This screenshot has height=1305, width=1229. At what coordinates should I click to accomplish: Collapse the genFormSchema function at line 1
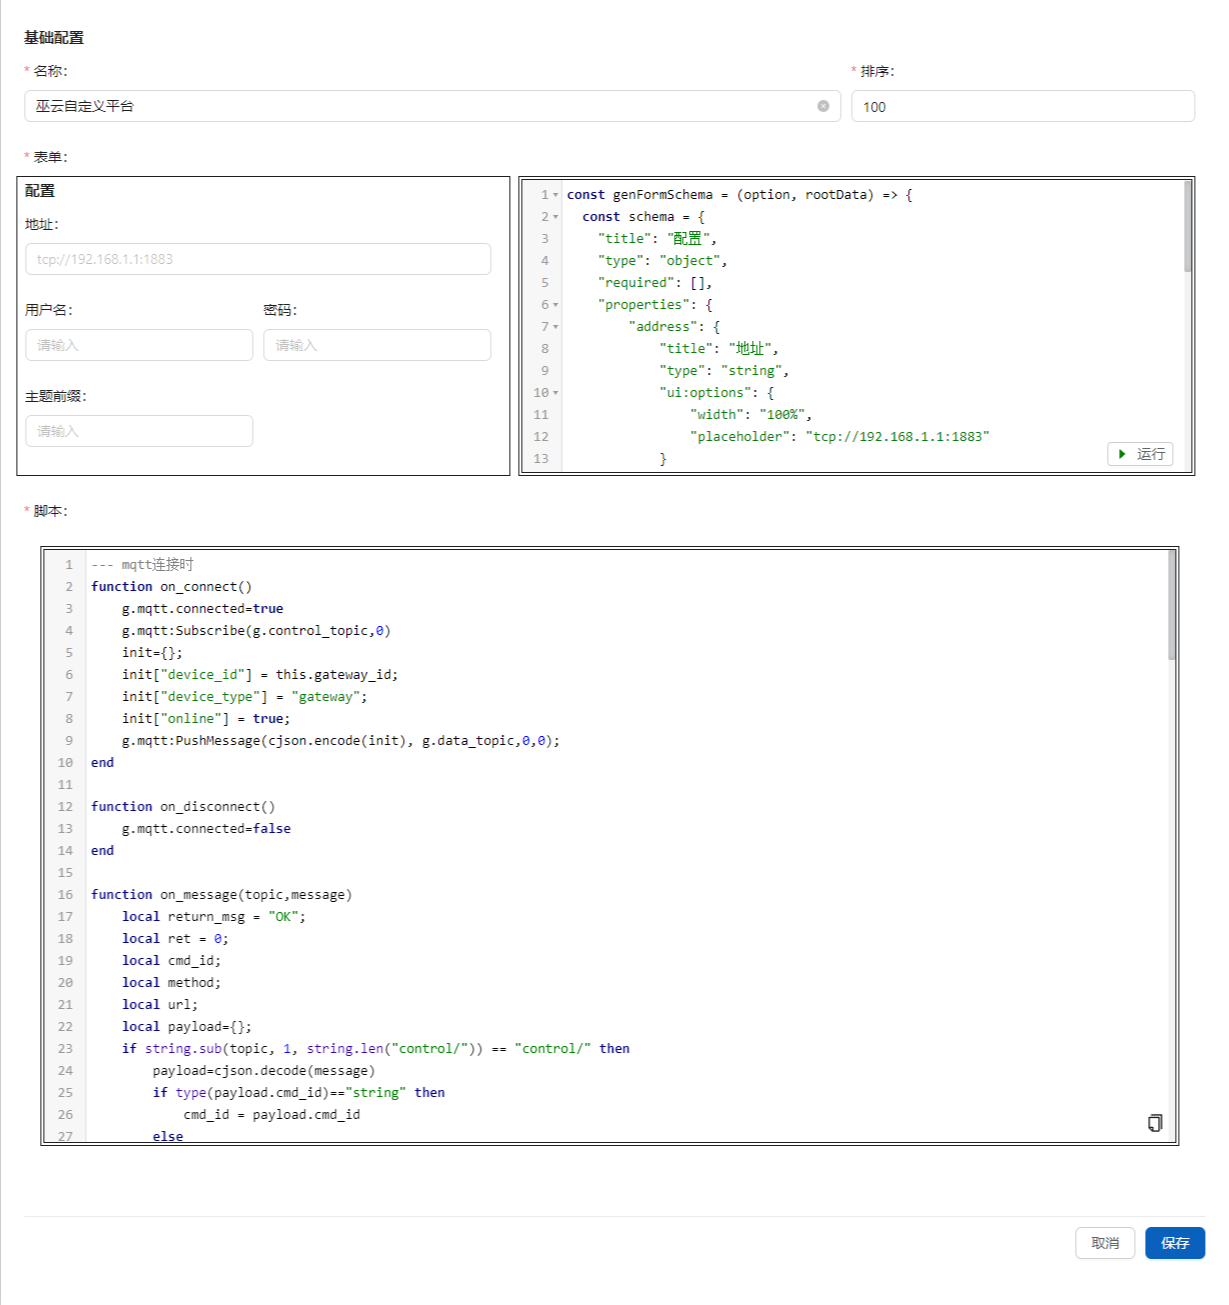(556, 195)
